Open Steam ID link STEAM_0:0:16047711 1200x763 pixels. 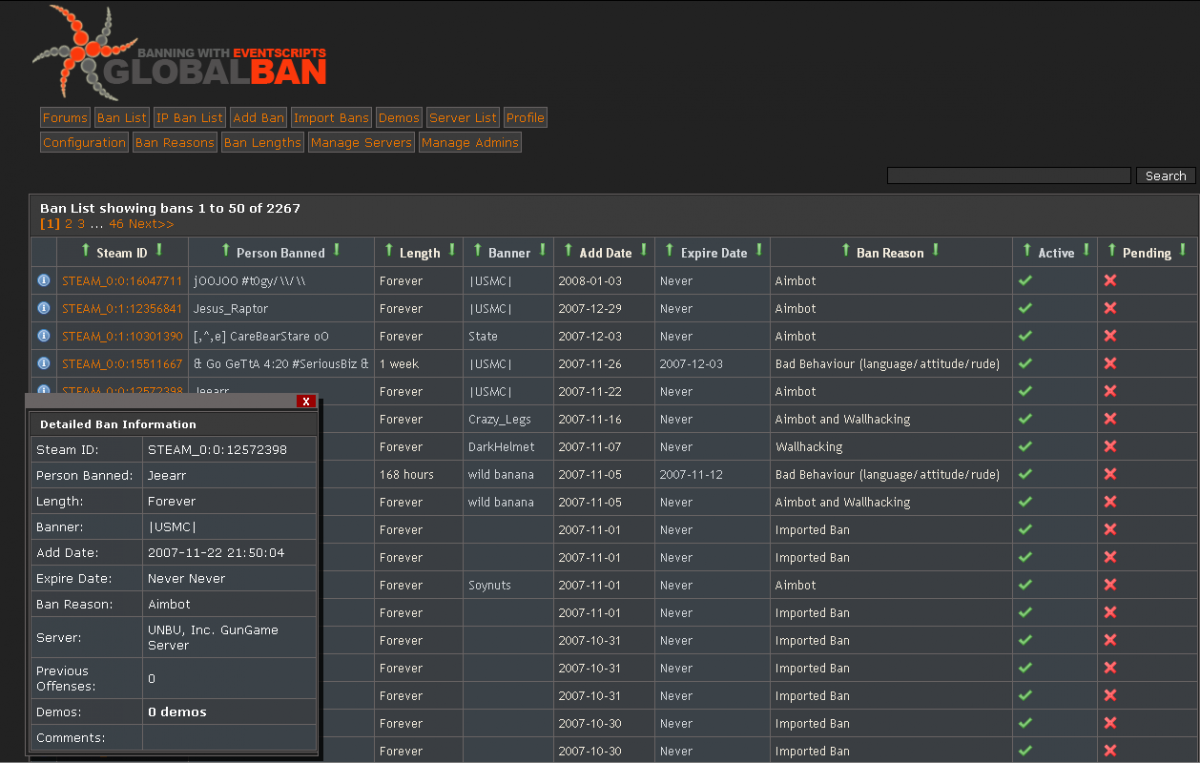click(122, 281)
